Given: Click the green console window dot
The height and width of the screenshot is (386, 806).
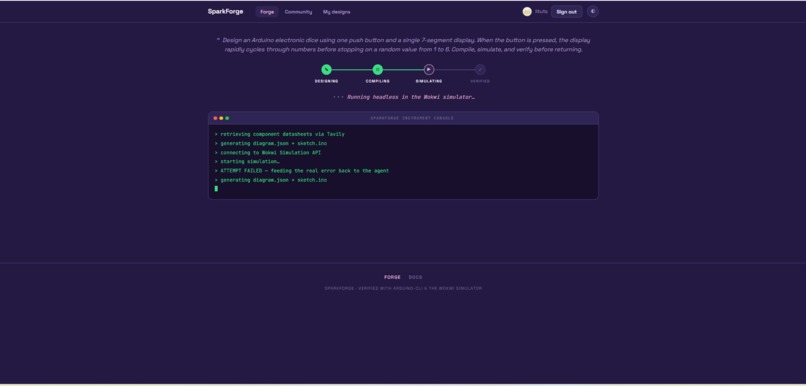Looking at the screenshot, I should (x=227, y=118).
